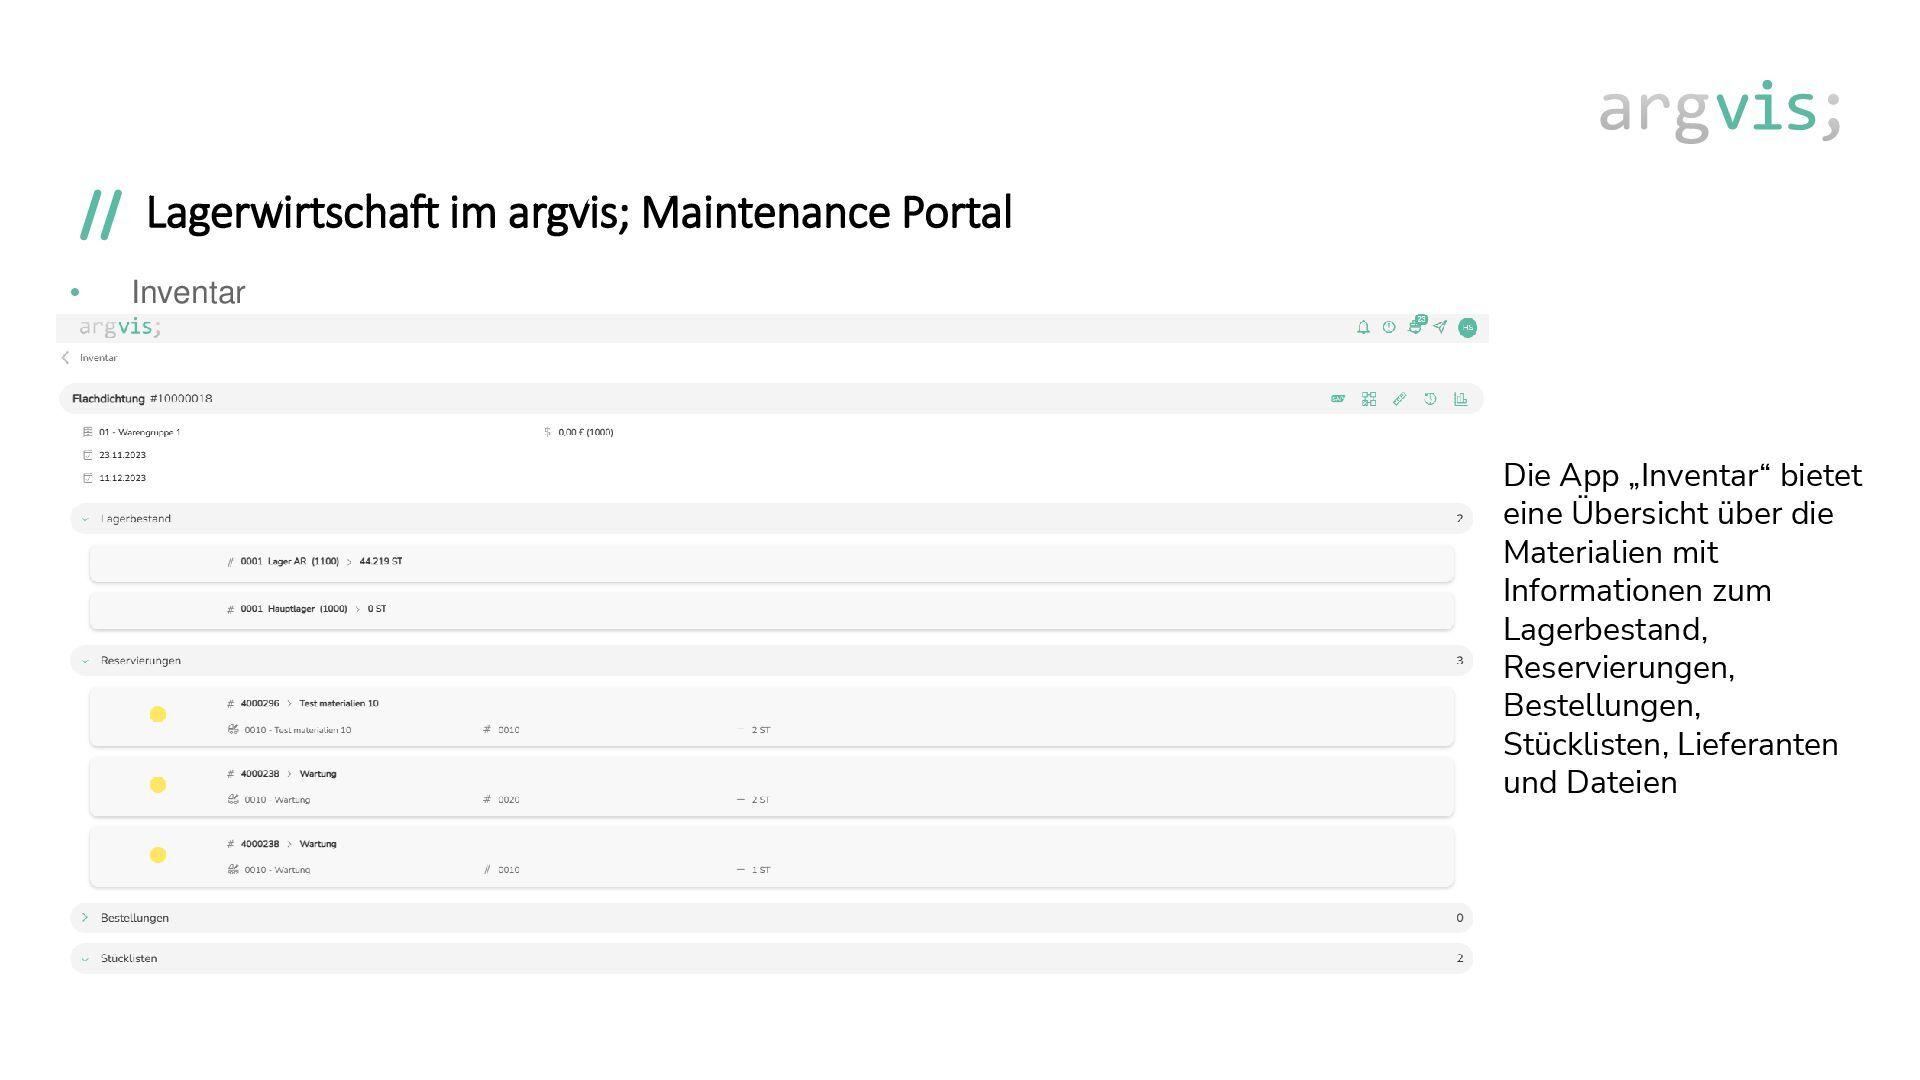Click the clock alert icon in header
This screenshot has height=1080, width=1920.
[x=1389, y=327]
